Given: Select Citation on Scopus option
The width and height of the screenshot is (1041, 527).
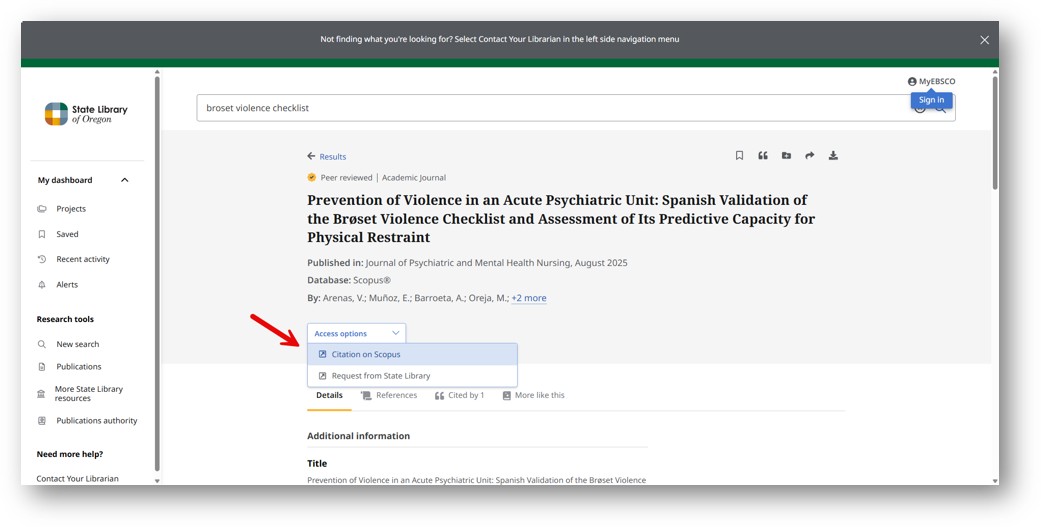Looking at the screenshot, I should point(366,354).
